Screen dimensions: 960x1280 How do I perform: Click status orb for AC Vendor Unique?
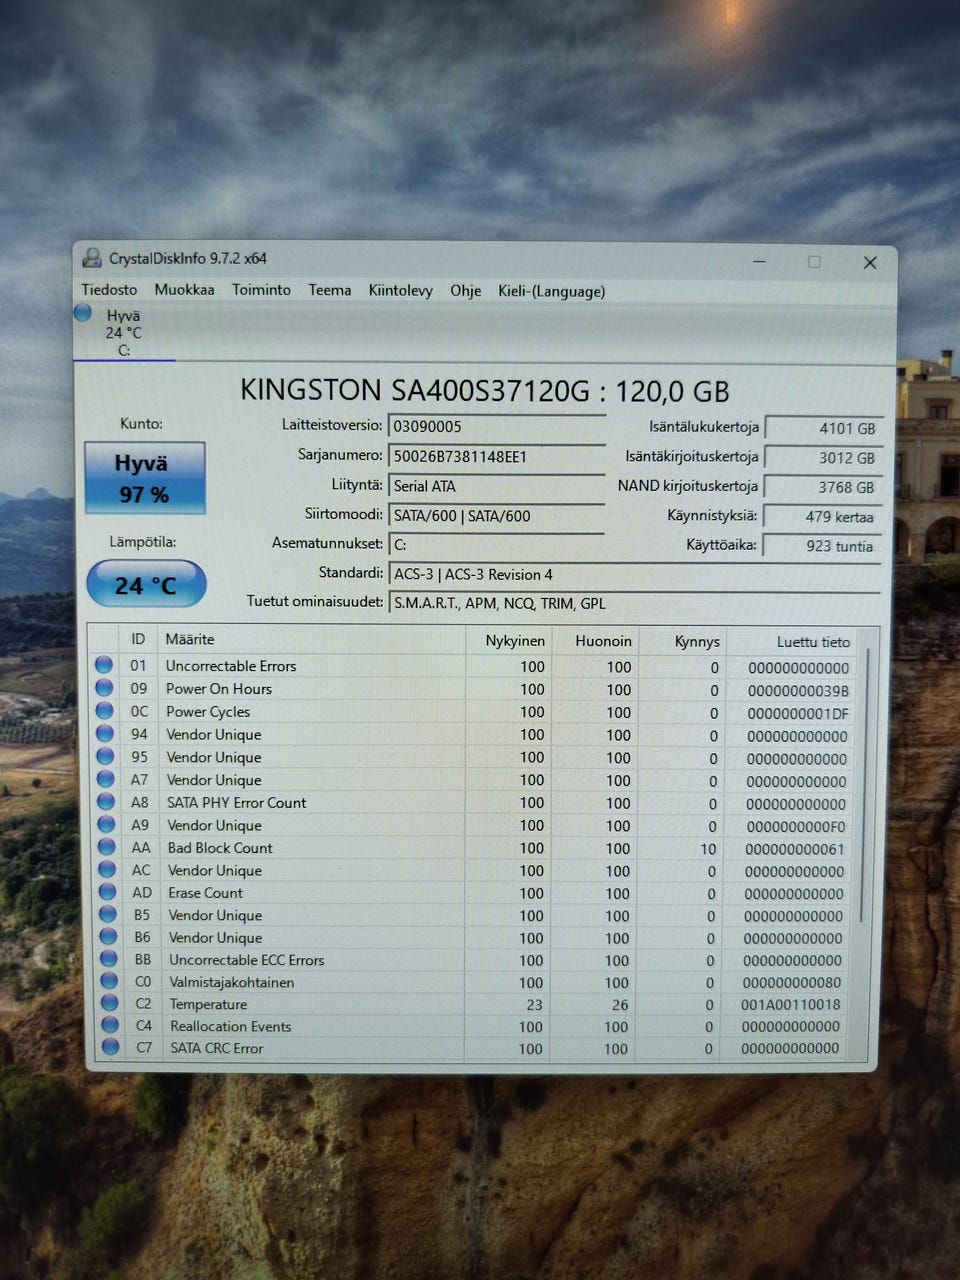(x=107, y=869)
